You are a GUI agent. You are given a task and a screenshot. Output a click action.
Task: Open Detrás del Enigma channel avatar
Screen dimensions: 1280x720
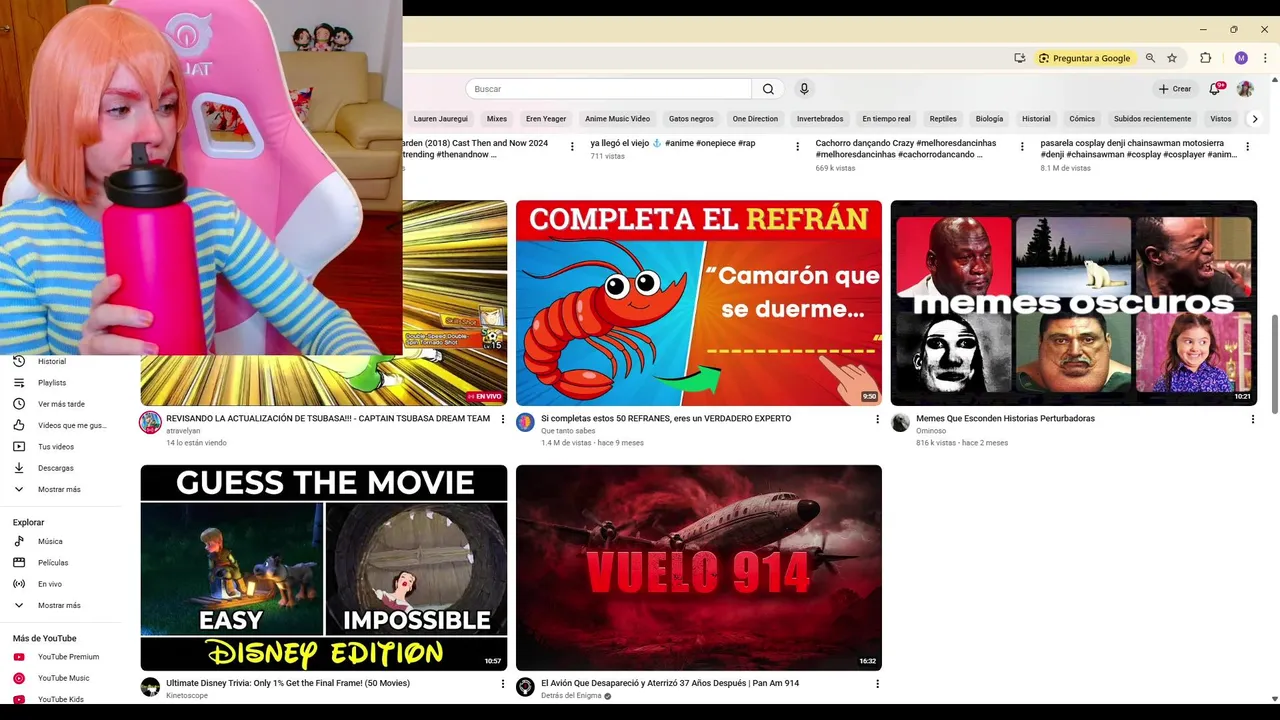point(525,687)
